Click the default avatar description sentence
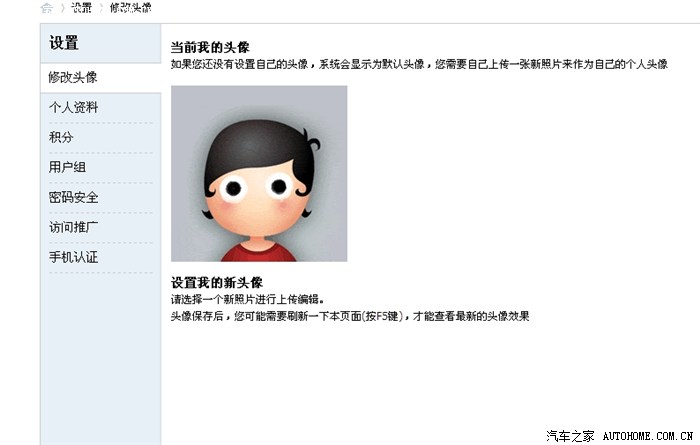700x445 pixels. click(419, 64)
